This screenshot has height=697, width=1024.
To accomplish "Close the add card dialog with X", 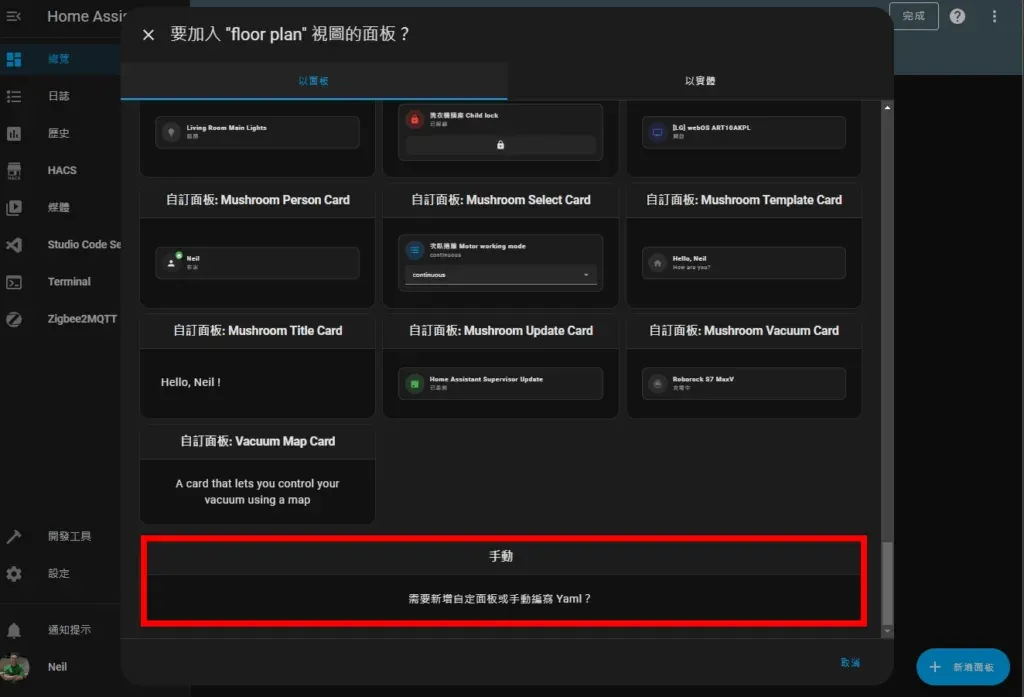I will (148, 35).
